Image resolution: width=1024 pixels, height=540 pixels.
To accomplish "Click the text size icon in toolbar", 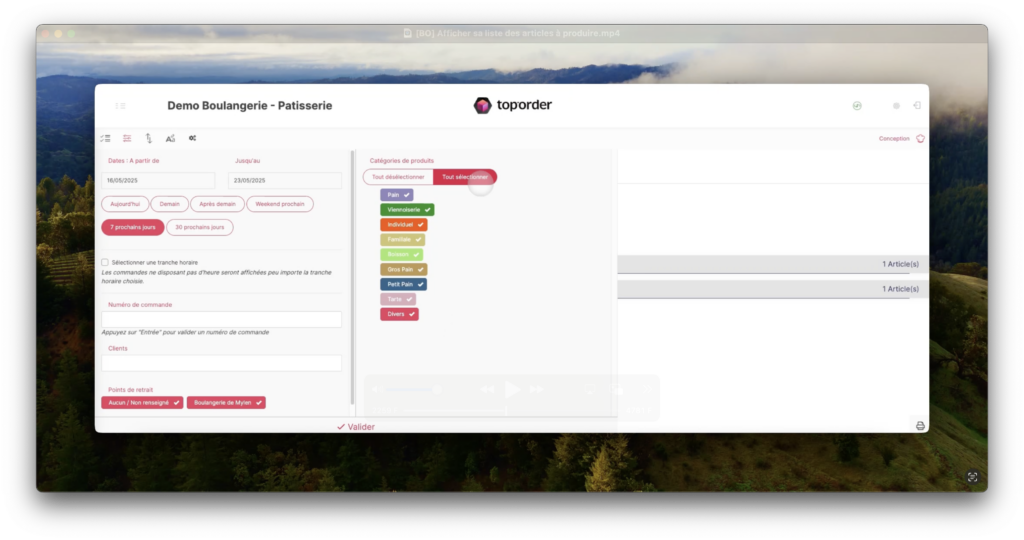I will click(x=170, y=138).
